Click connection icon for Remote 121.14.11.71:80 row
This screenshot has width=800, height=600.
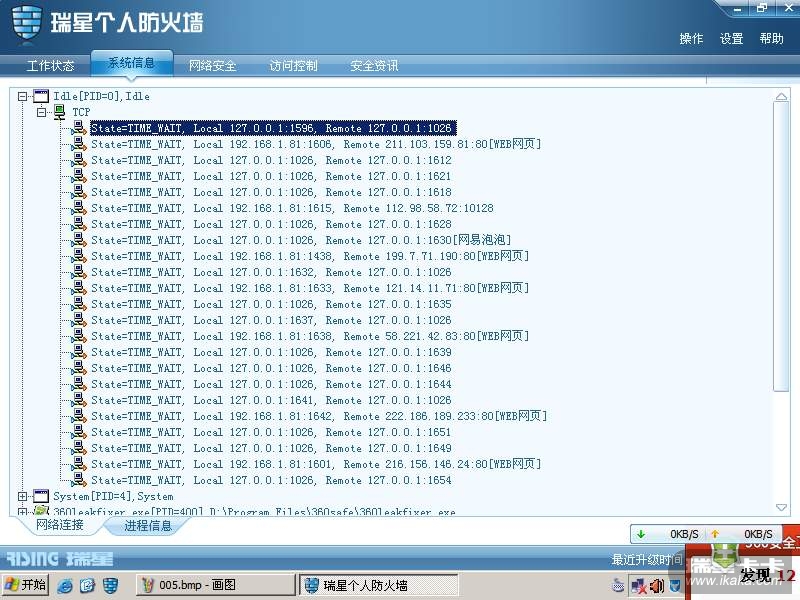tap(79, 288)
